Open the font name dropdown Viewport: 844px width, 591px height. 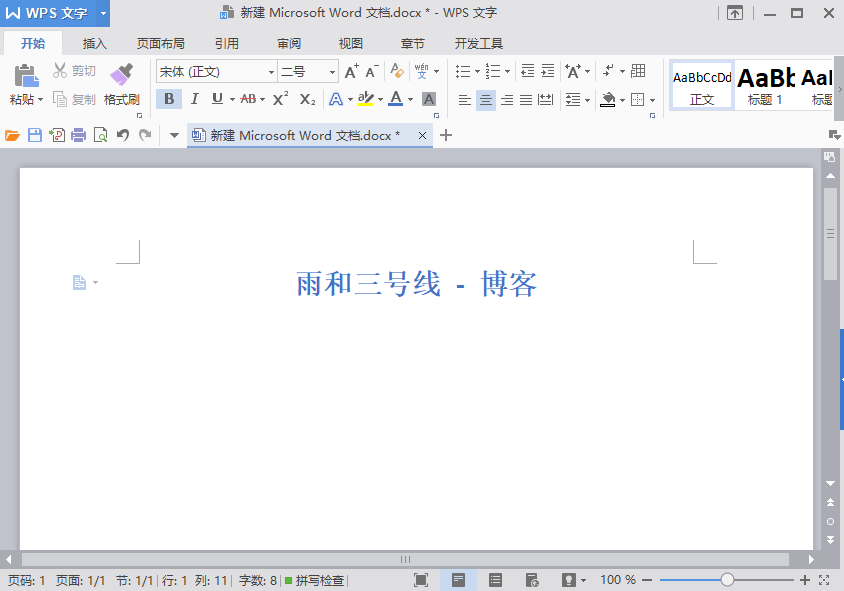pos(271,72)
